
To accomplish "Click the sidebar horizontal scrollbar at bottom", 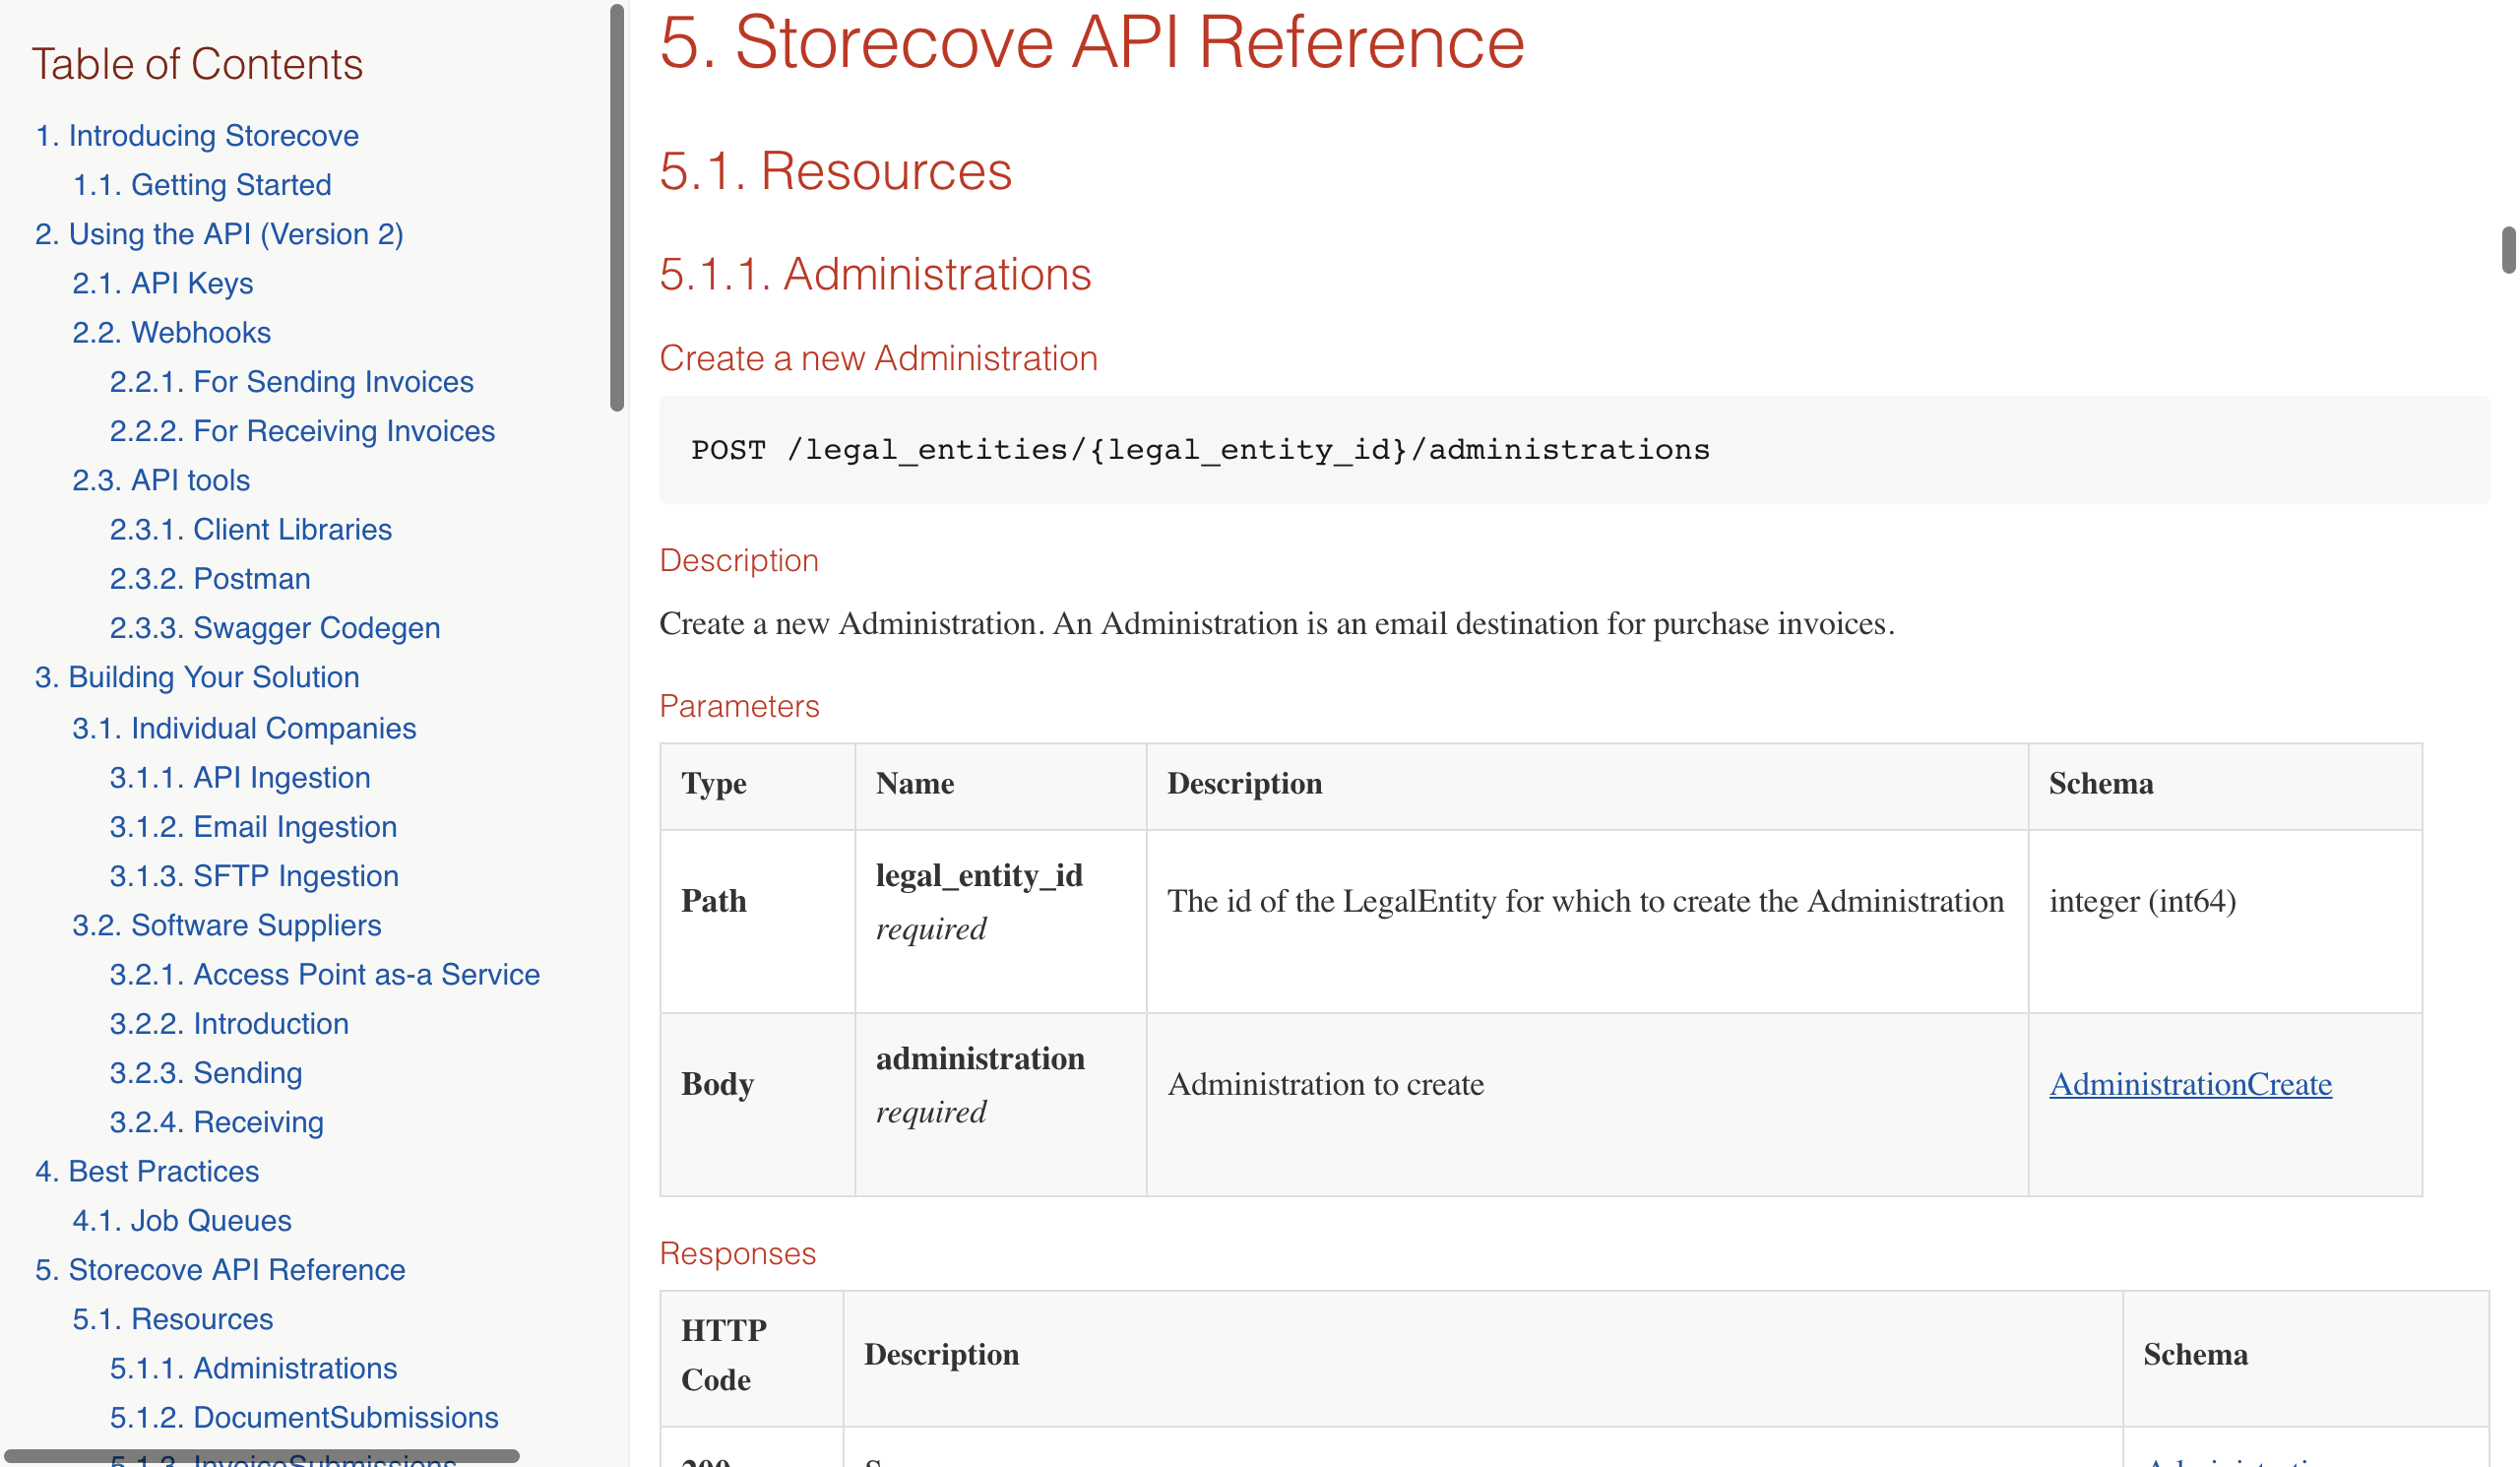I will [x=261, y=1456].
